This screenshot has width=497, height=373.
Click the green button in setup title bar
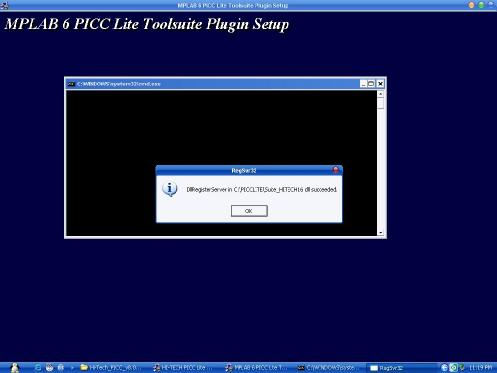coord(481,5)
